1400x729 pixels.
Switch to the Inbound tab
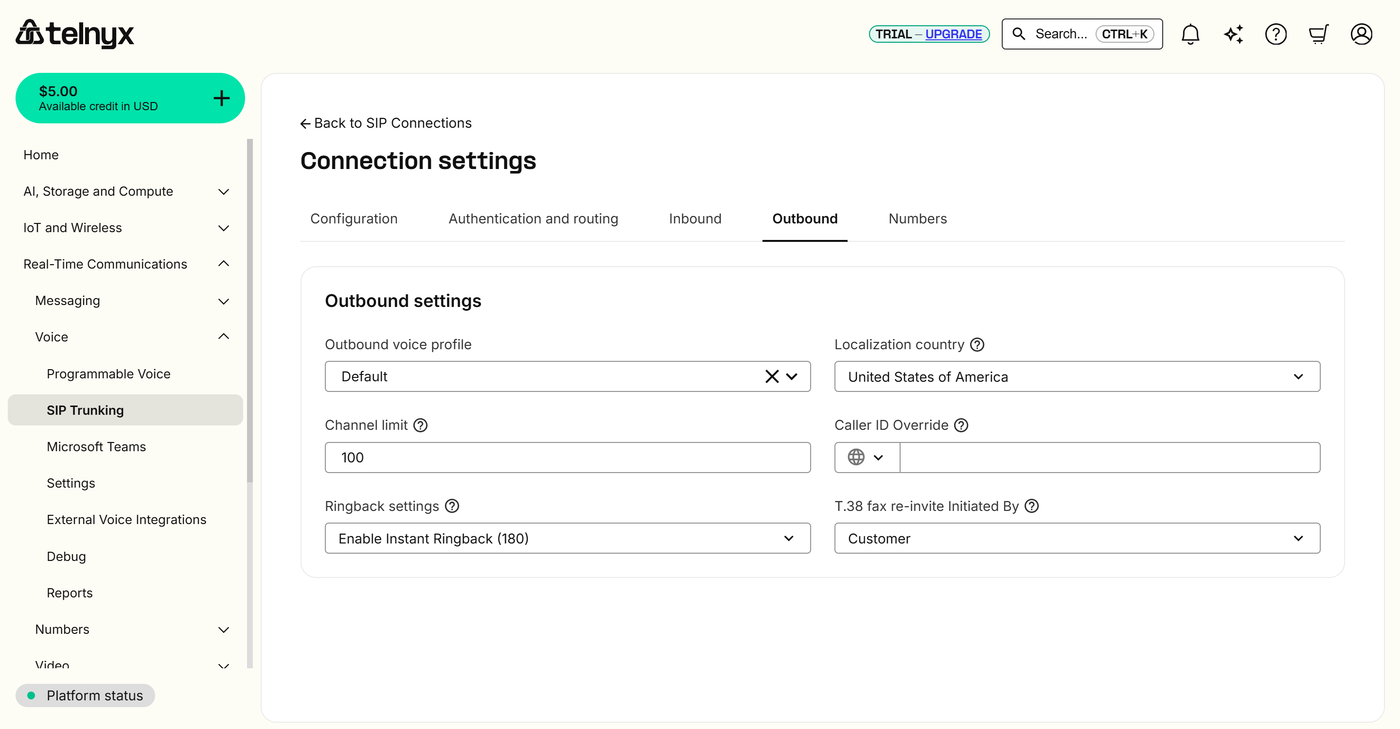(x=695, y=219)
